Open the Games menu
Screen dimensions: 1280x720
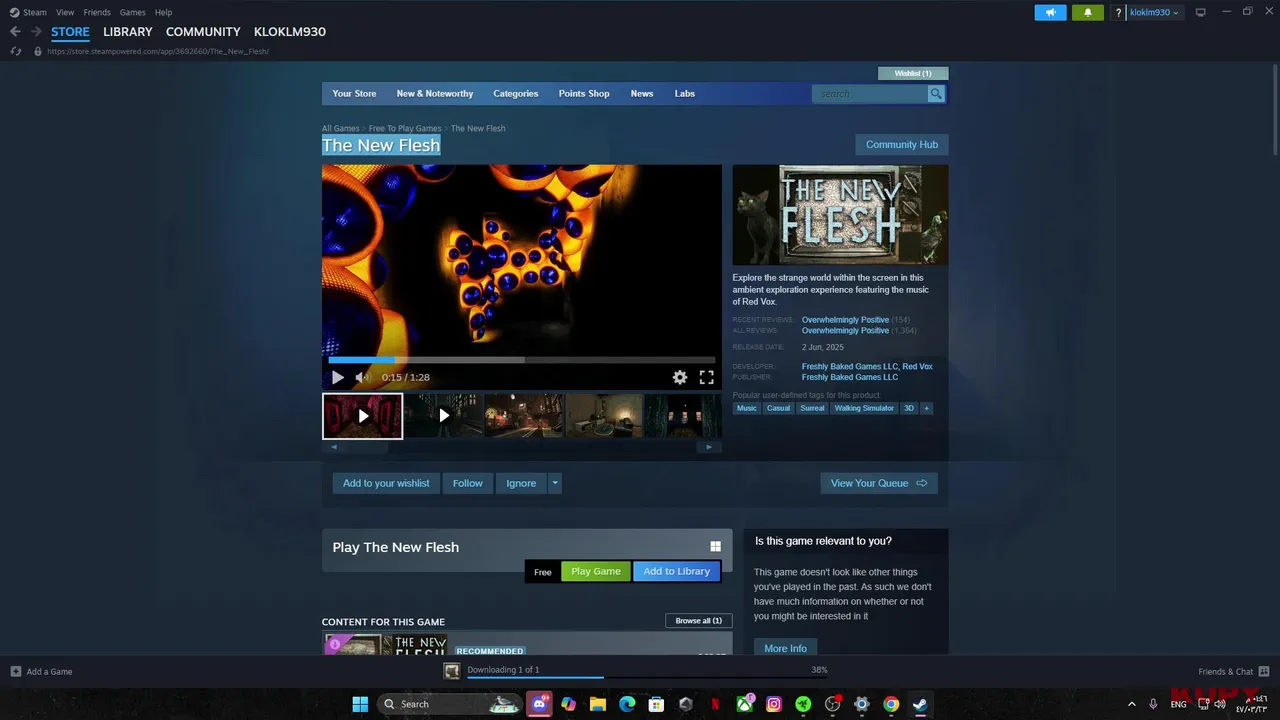click(132, 12)
